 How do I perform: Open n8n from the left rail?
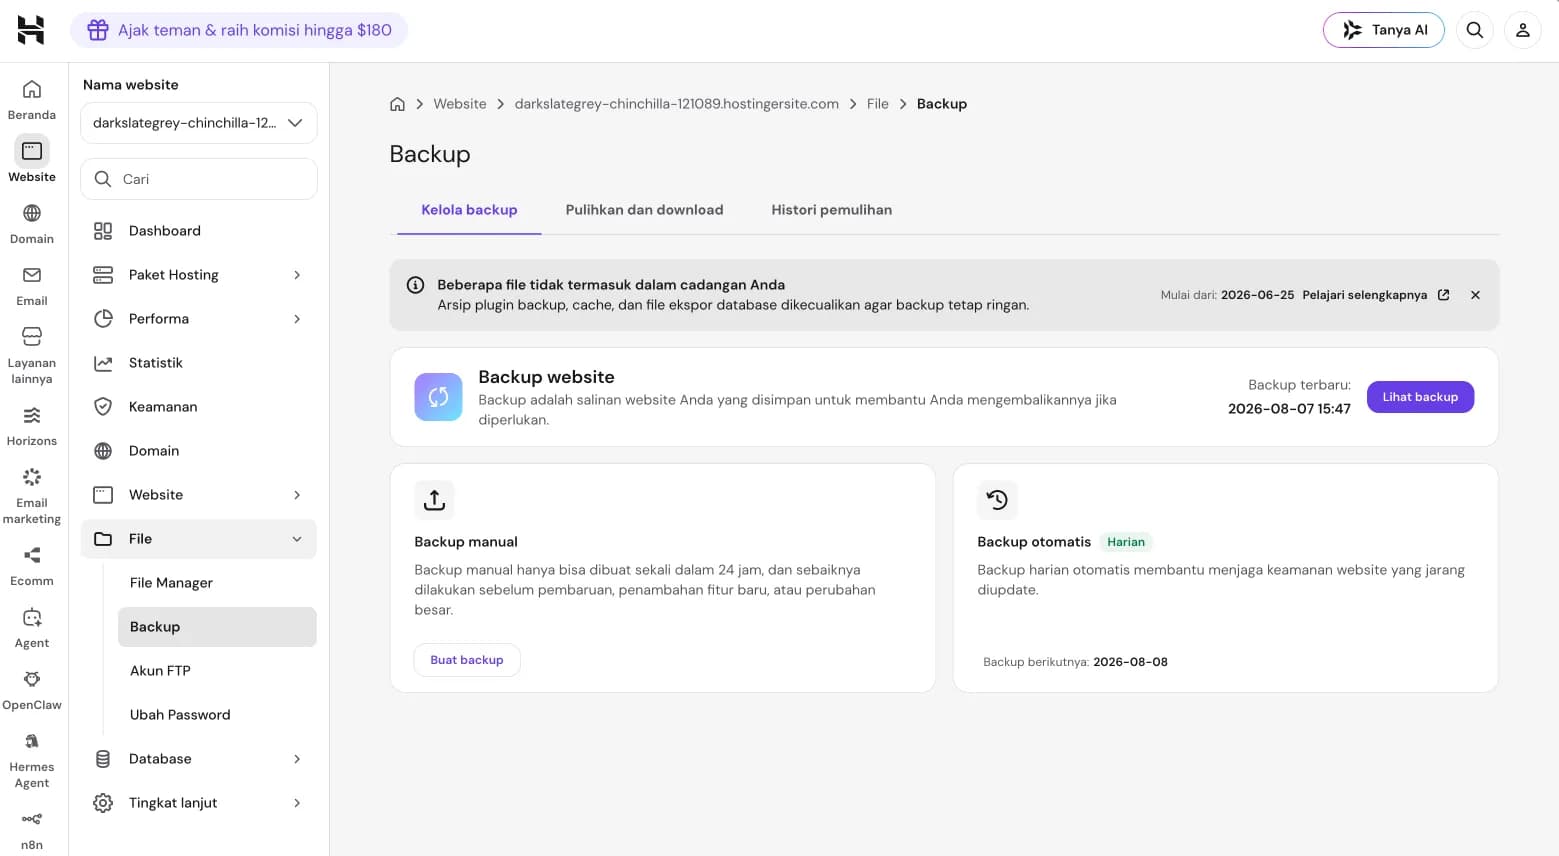(32, 830)
